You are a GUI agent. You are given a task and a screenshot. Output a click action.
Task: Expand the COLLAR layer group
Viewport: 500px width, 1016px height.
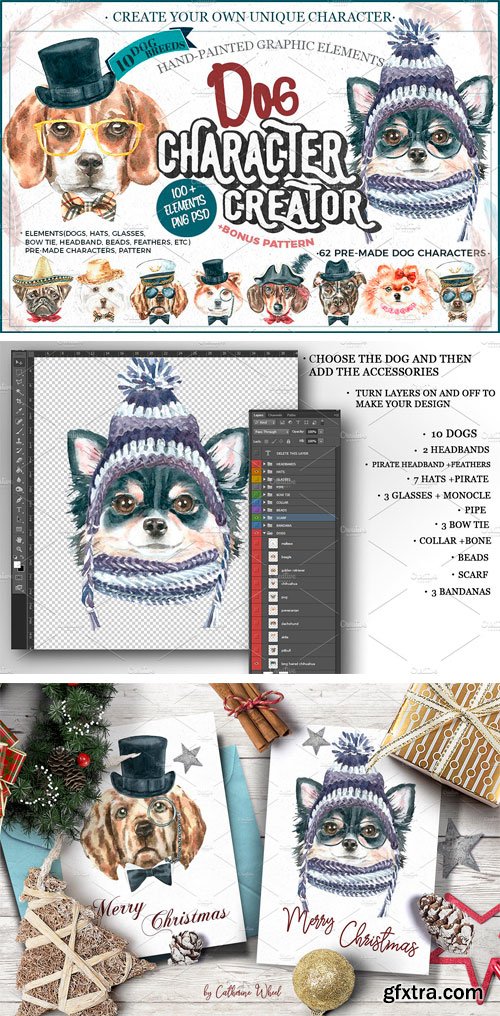click(264, 502)
